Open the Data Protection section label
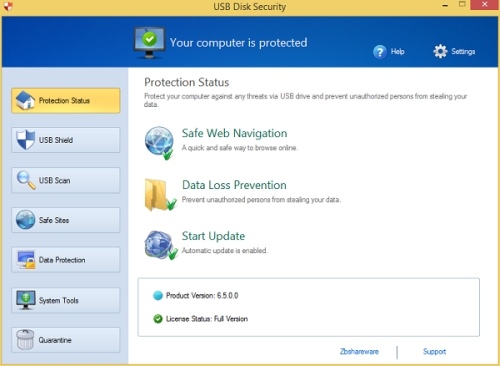The height and width of the screenshot is (366, 500). pos(62,260)
